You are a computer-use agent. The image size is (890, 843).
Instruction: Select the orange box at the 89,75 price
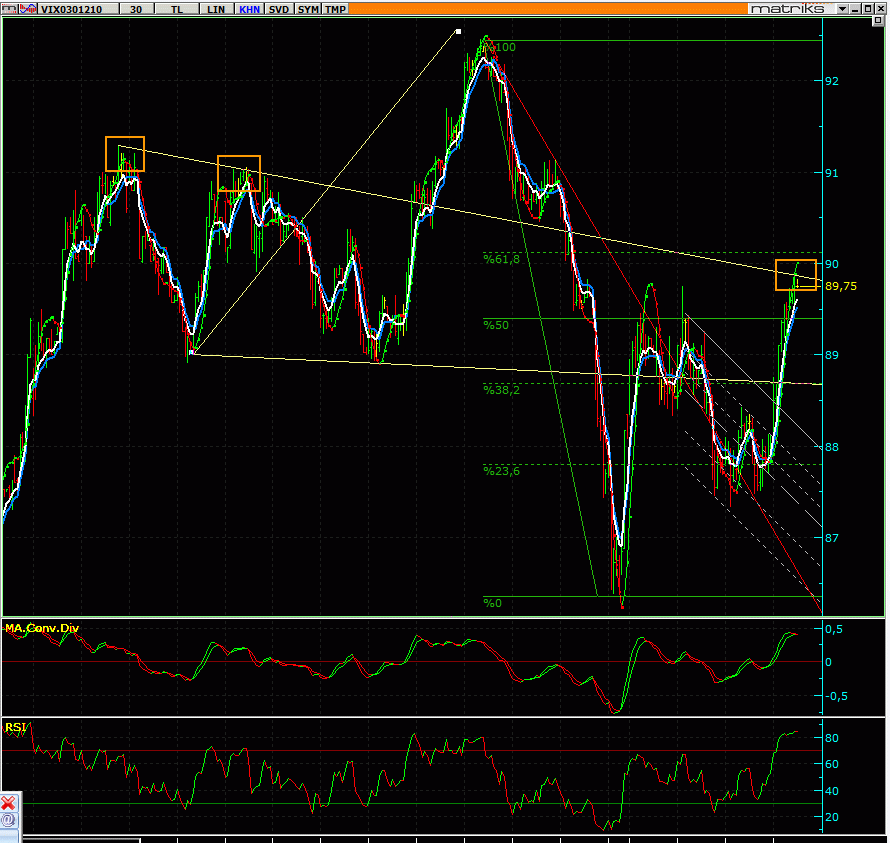click(x=796, y=274)
